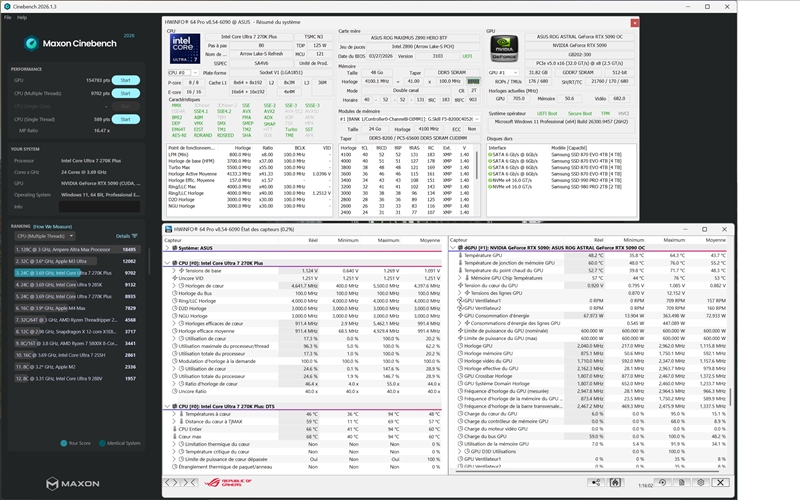The width and height of the screenshot is (800, 500).
Task: Open Details filter in Cinebench ranking
Action: pyautogui.click(x=127, y=236)
